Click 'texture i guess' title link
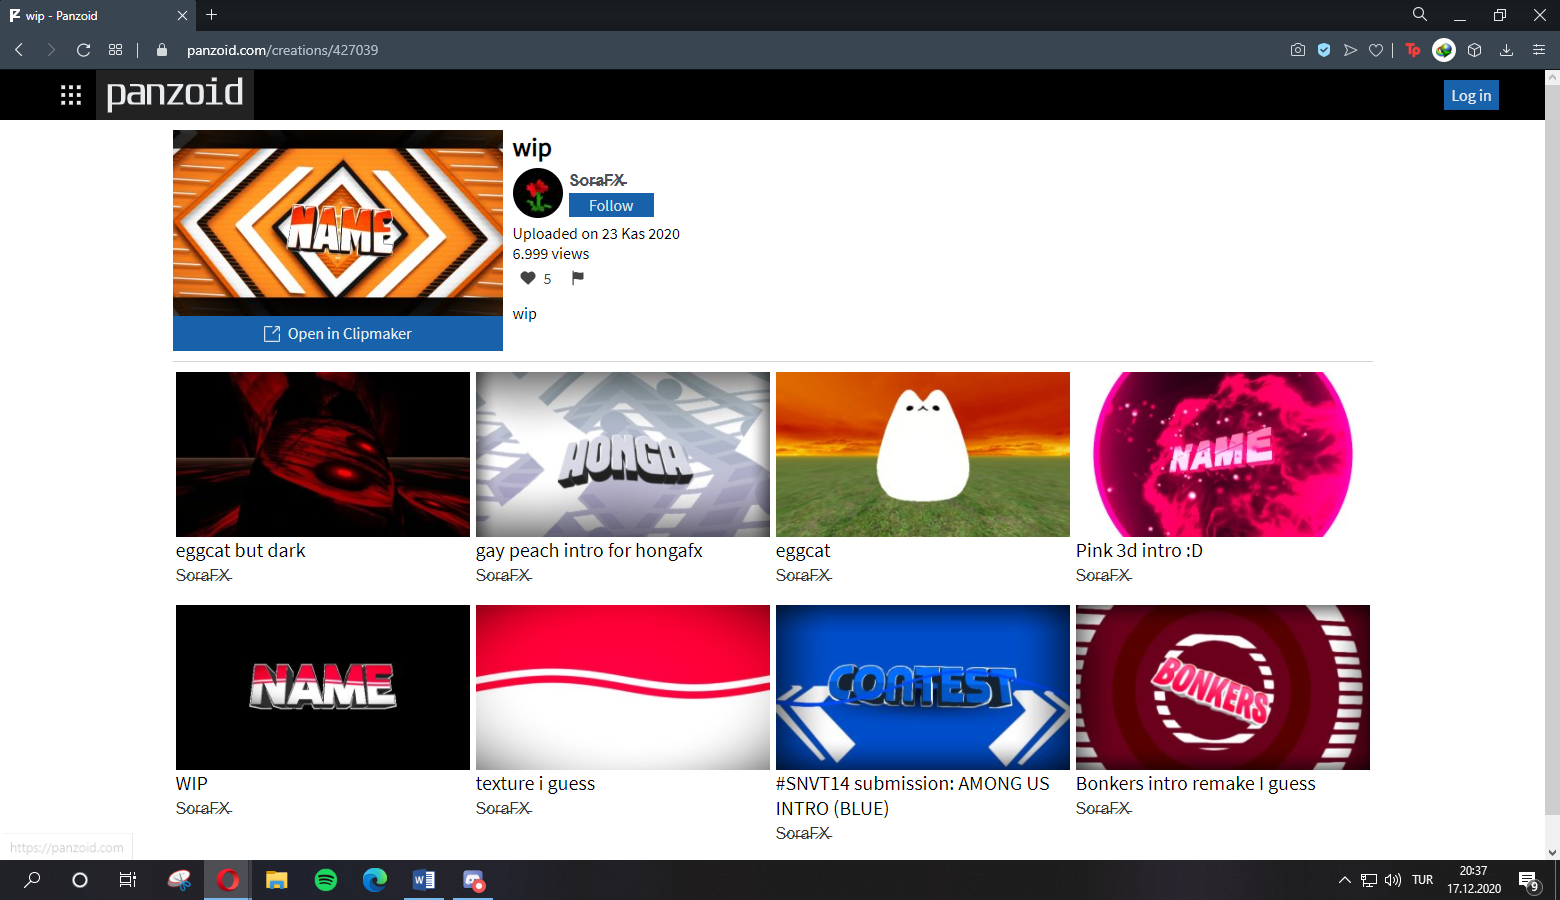Screen dimensions: 1560x900 [x=535, y=784]
